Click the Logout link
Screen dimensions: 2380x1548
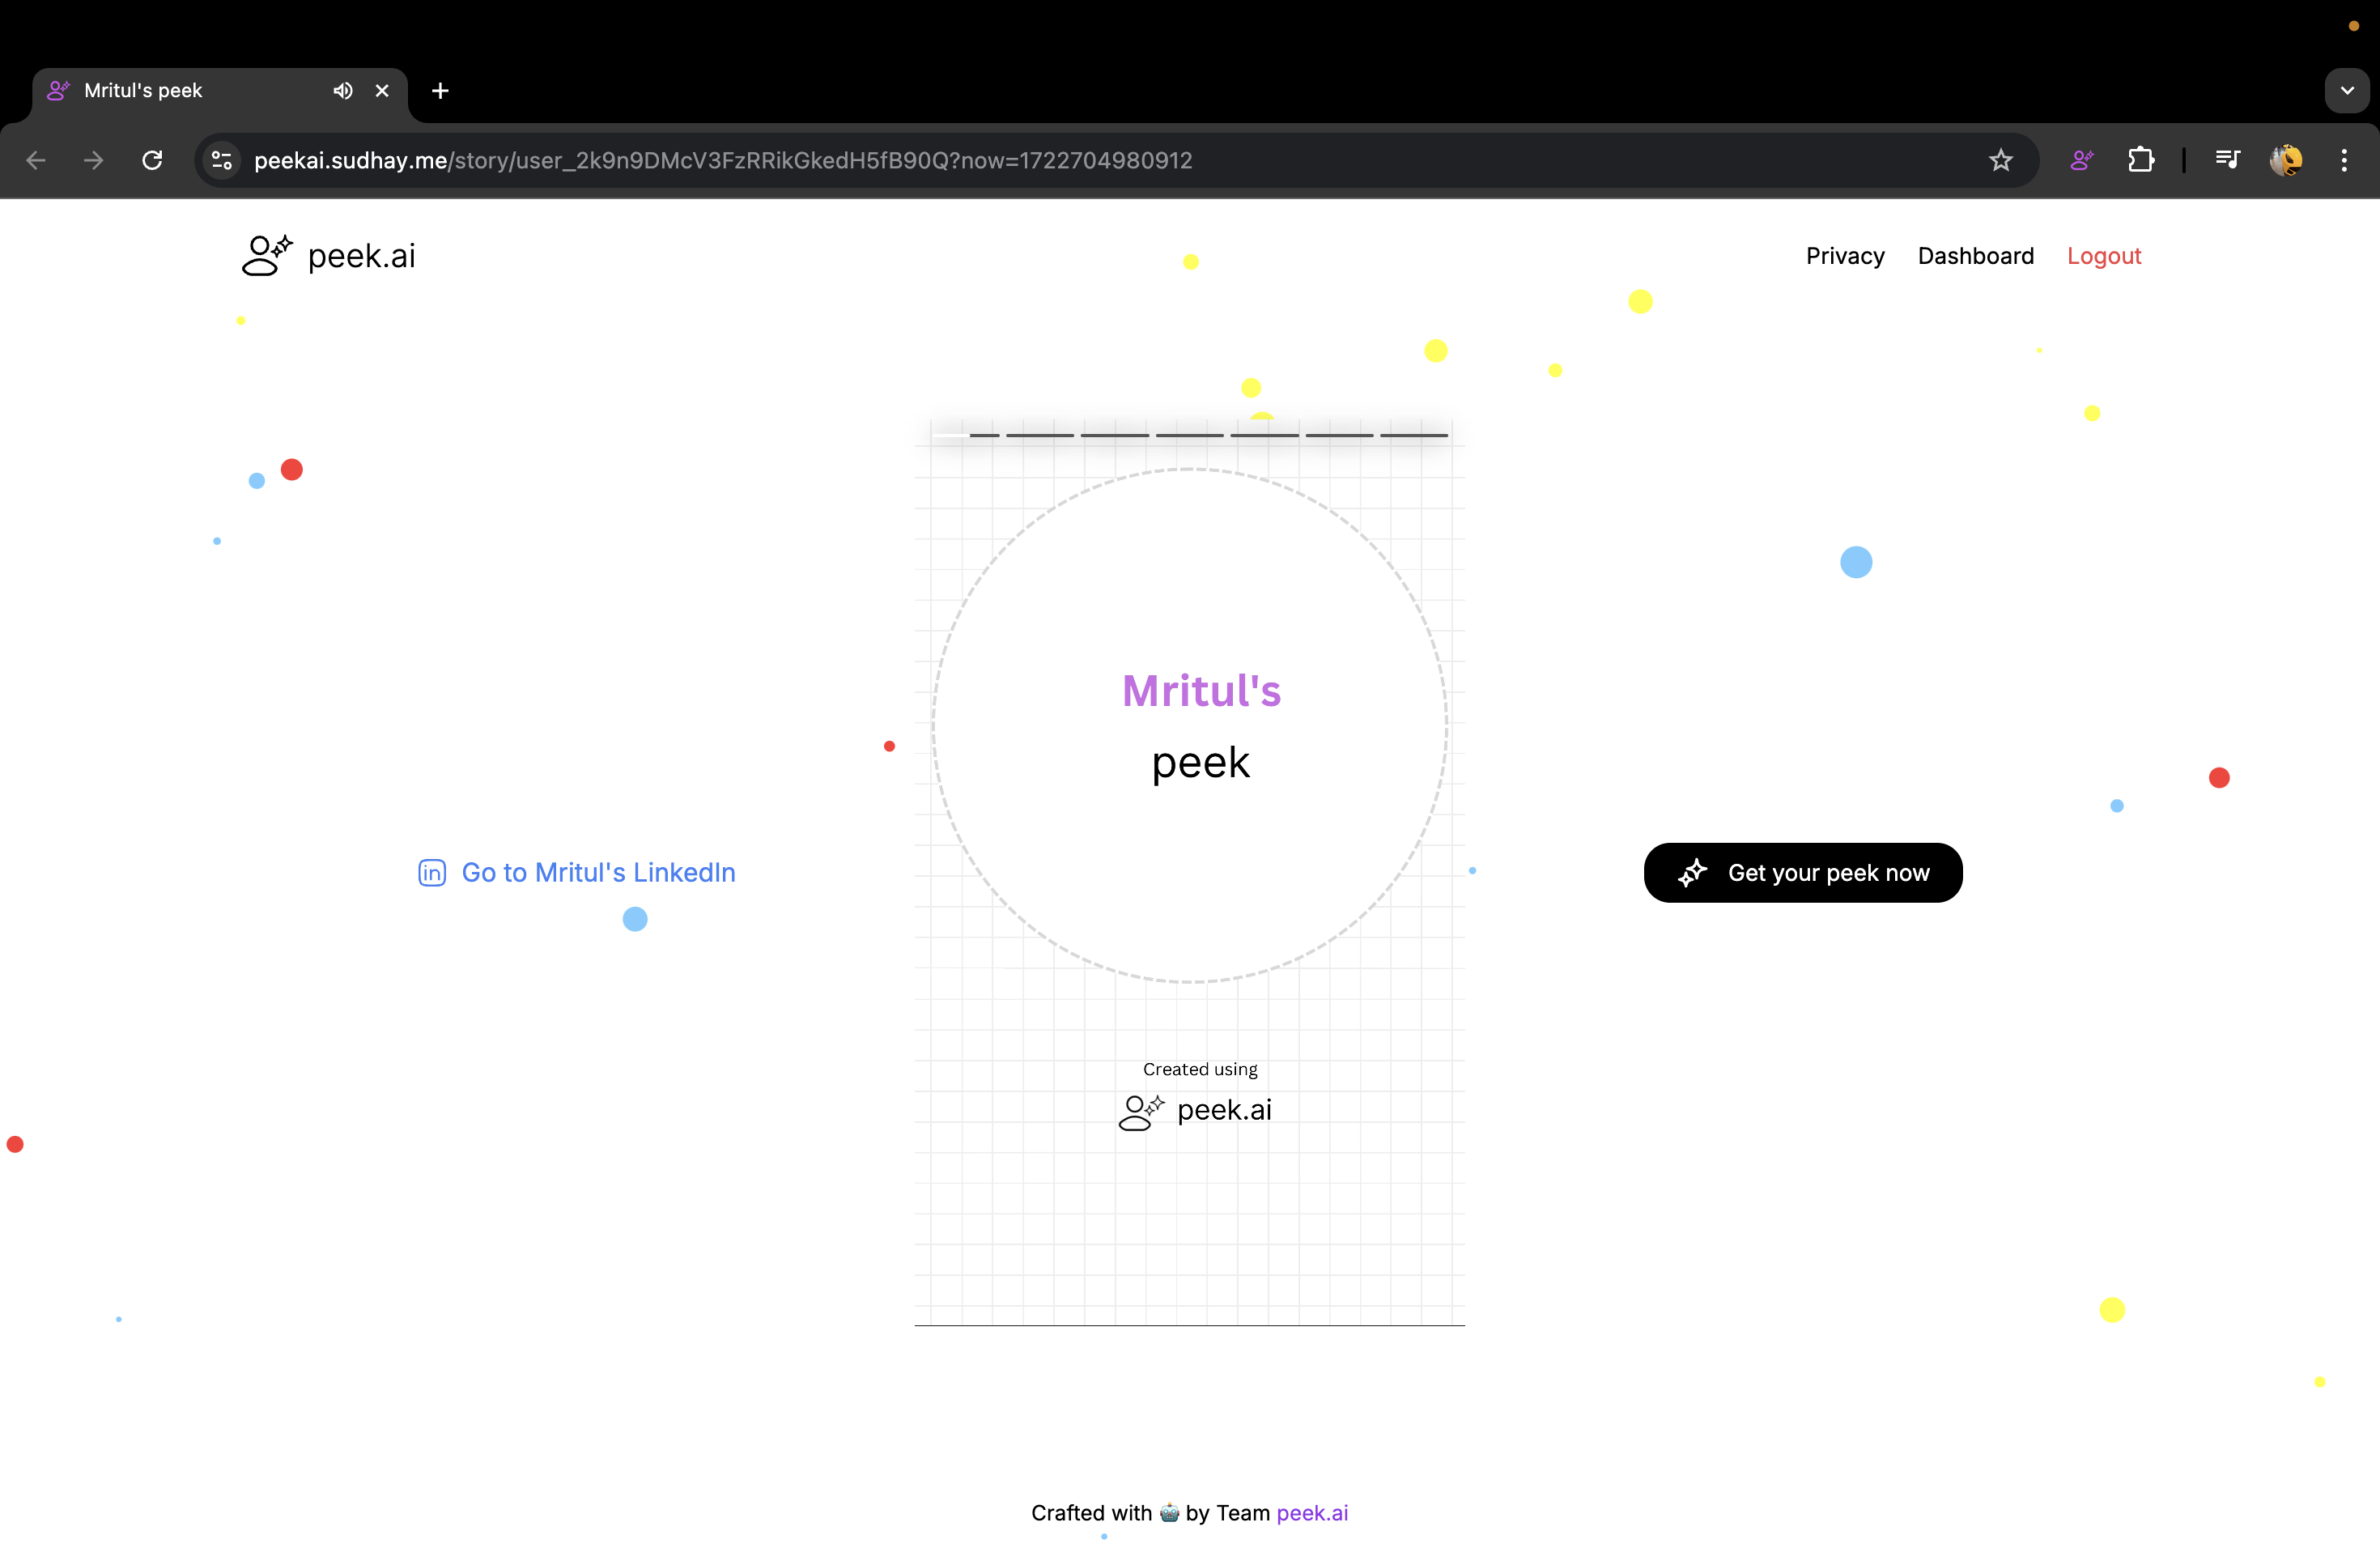tap(2103, 256)
